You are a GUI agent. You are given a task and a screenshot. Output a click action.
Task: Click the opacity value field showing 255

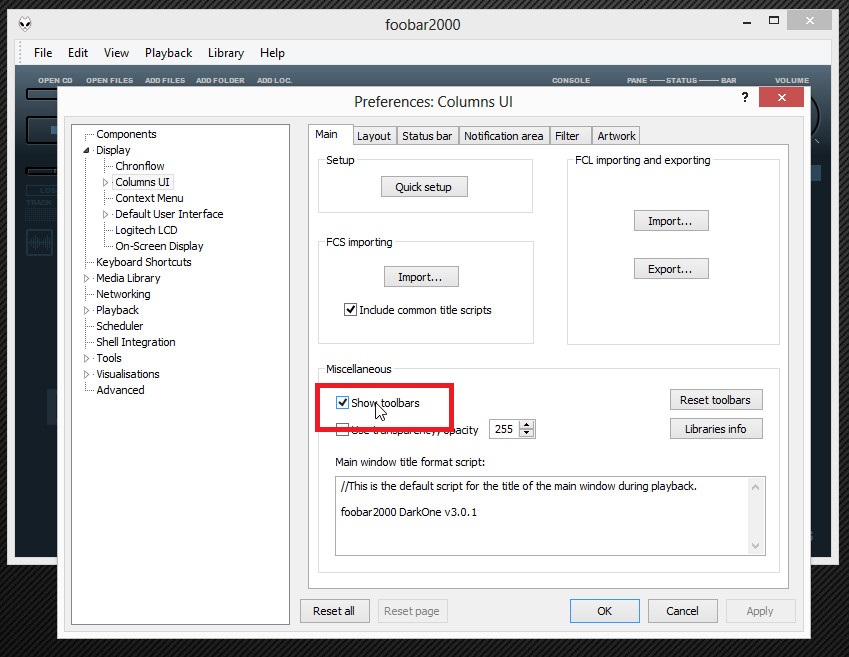pos(504,429)
